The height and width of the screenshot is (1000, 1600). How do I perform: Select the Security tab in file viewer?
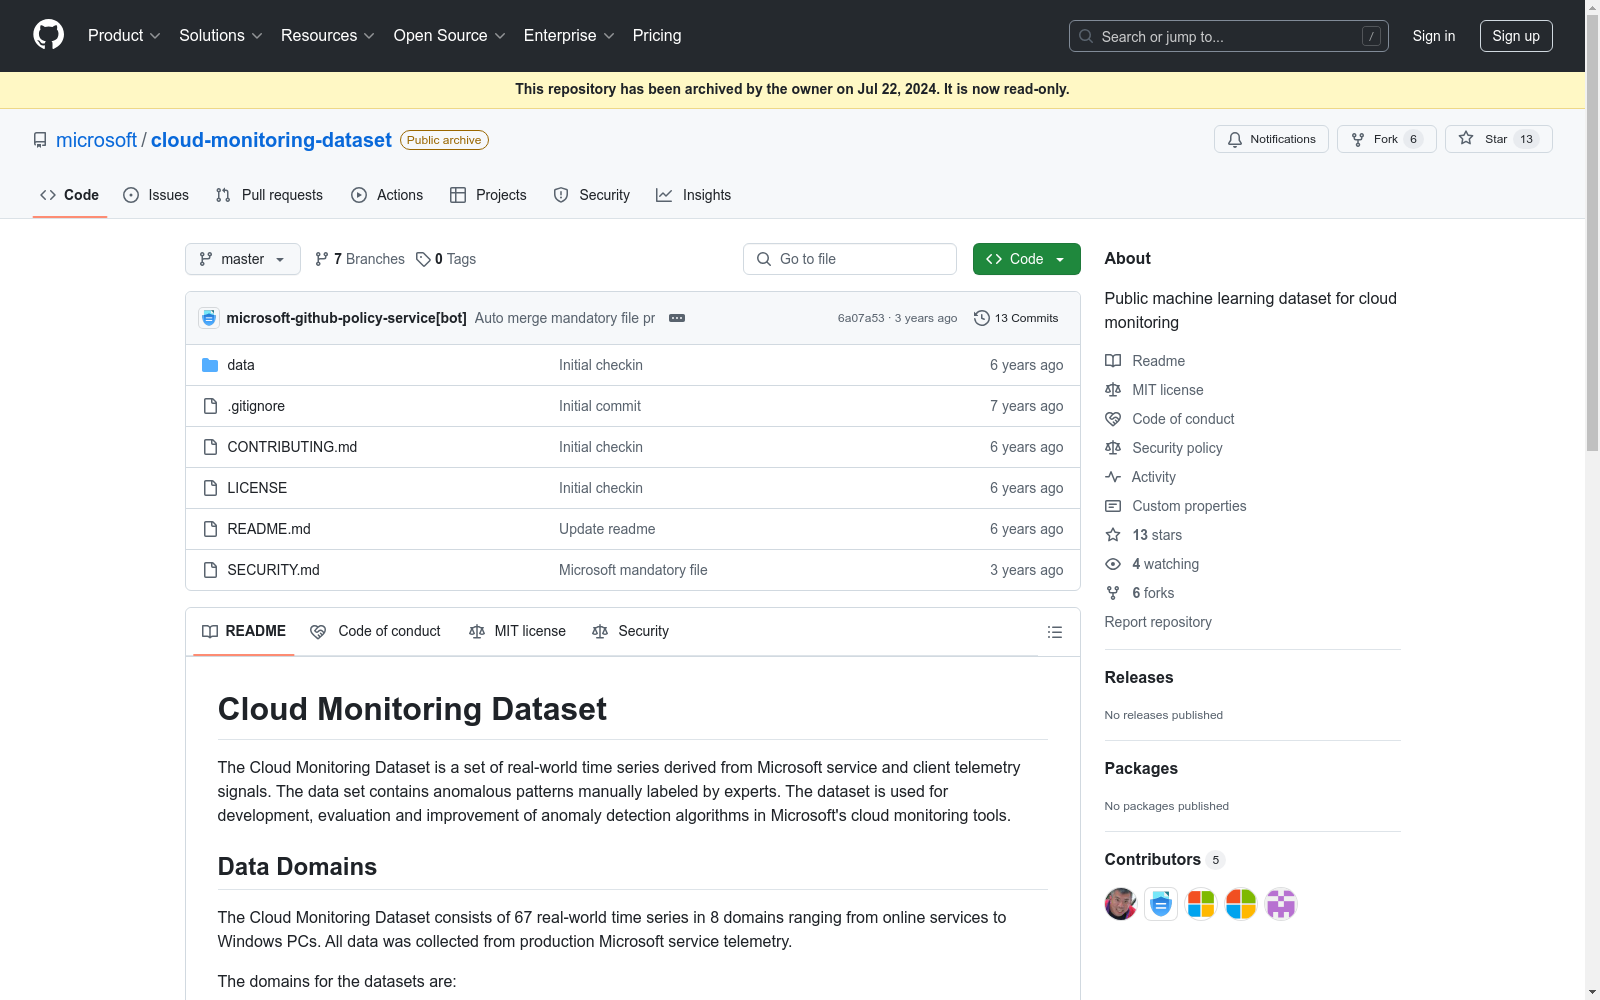(x=630, y=631)
